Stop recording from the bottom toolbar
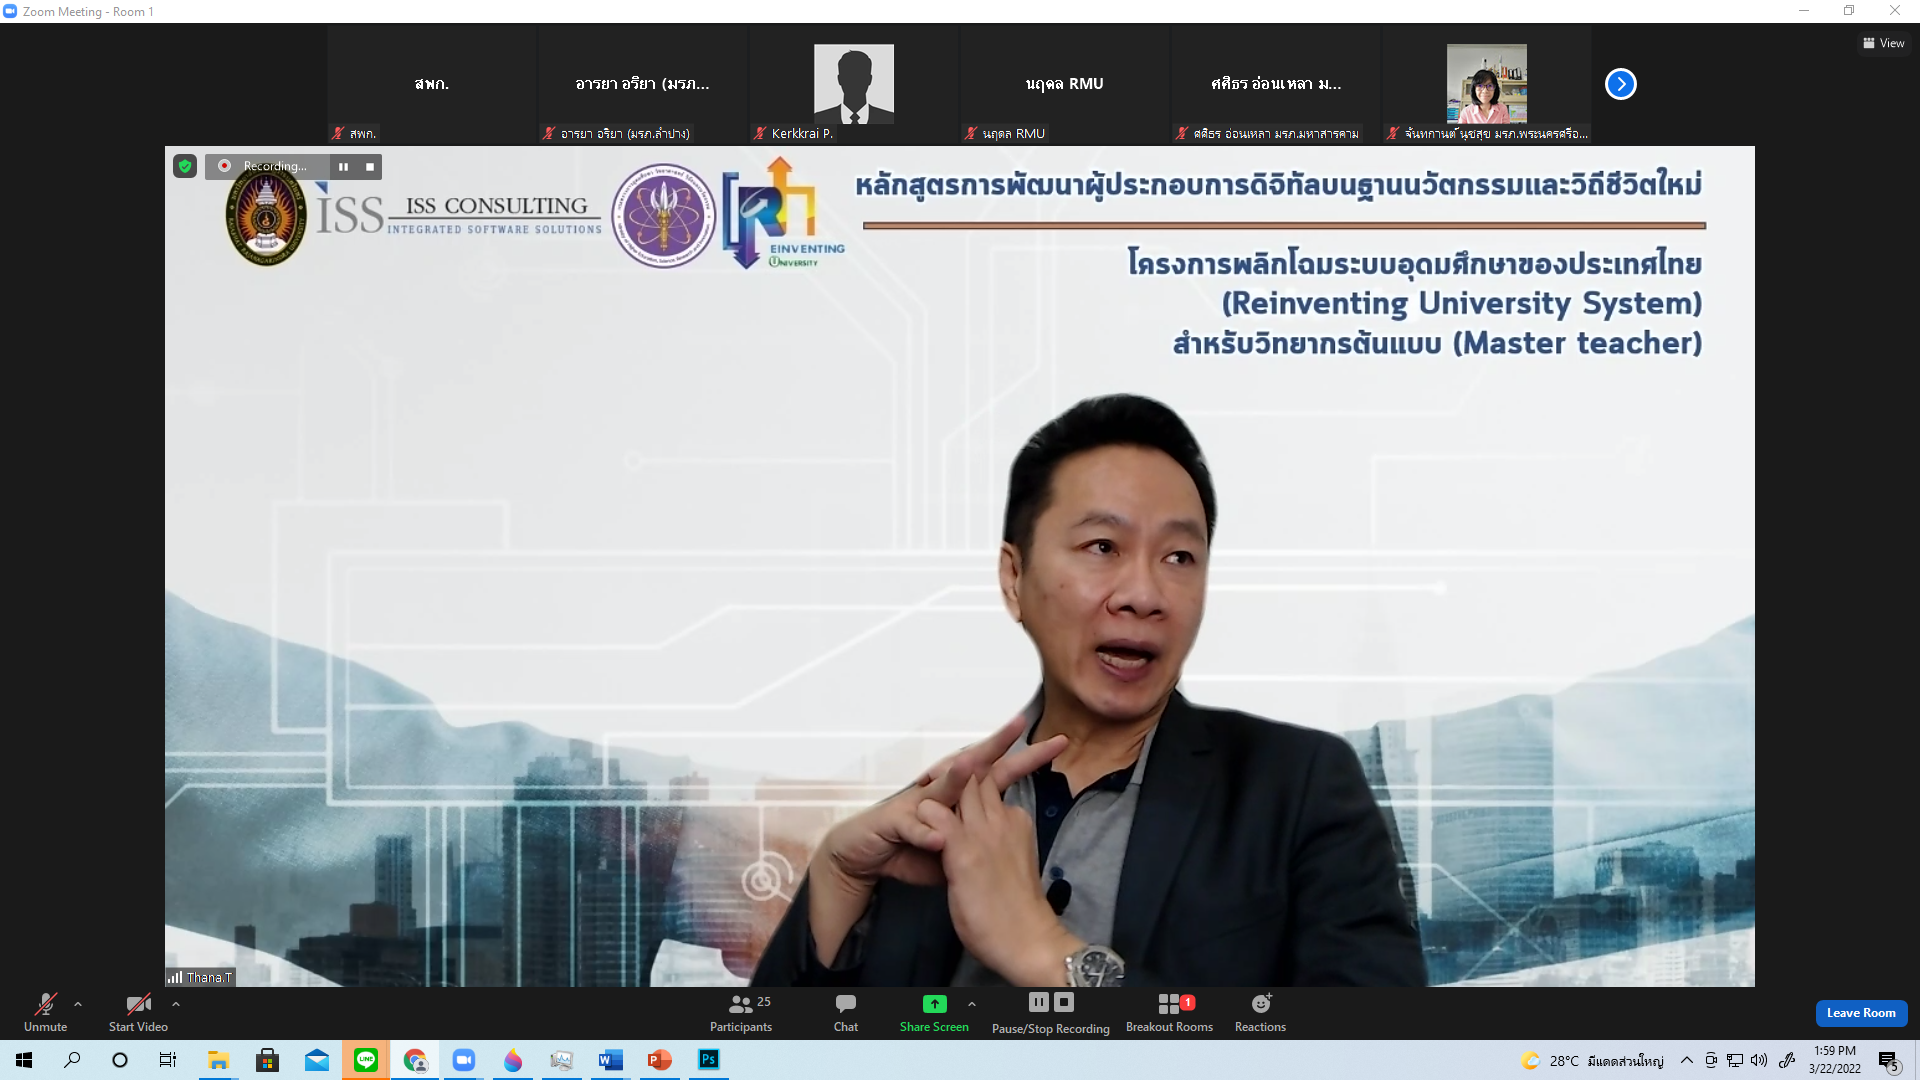 1064,1002
